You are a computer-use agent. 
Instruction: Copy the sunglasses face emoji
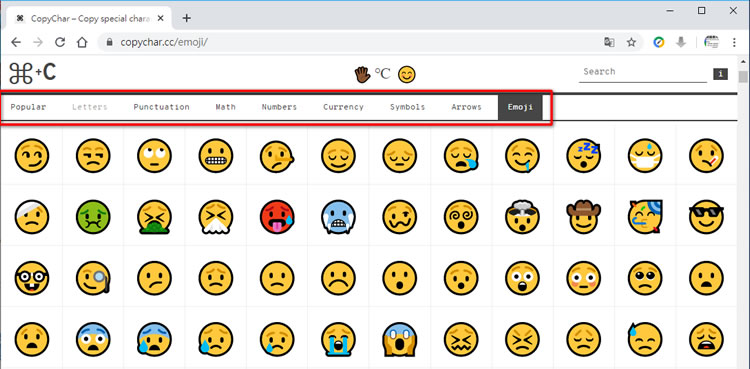(x=706, y=217)
